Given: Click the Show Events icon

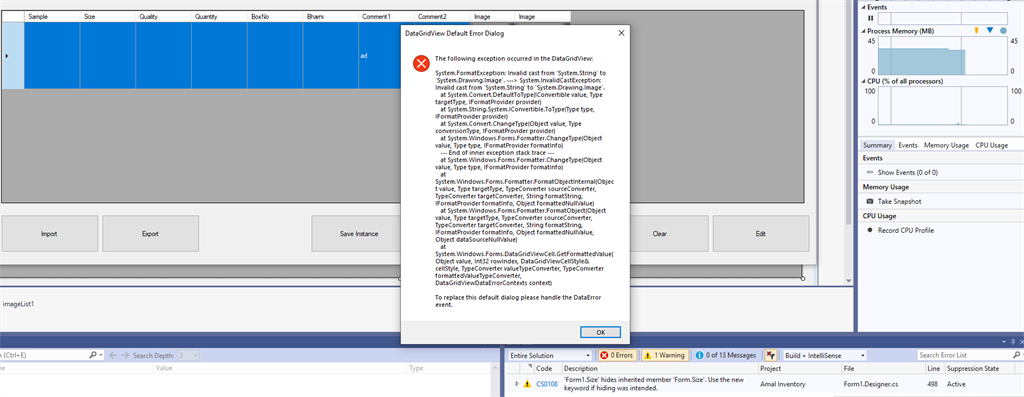Looking at the screenshot, I should pos(870,172).
